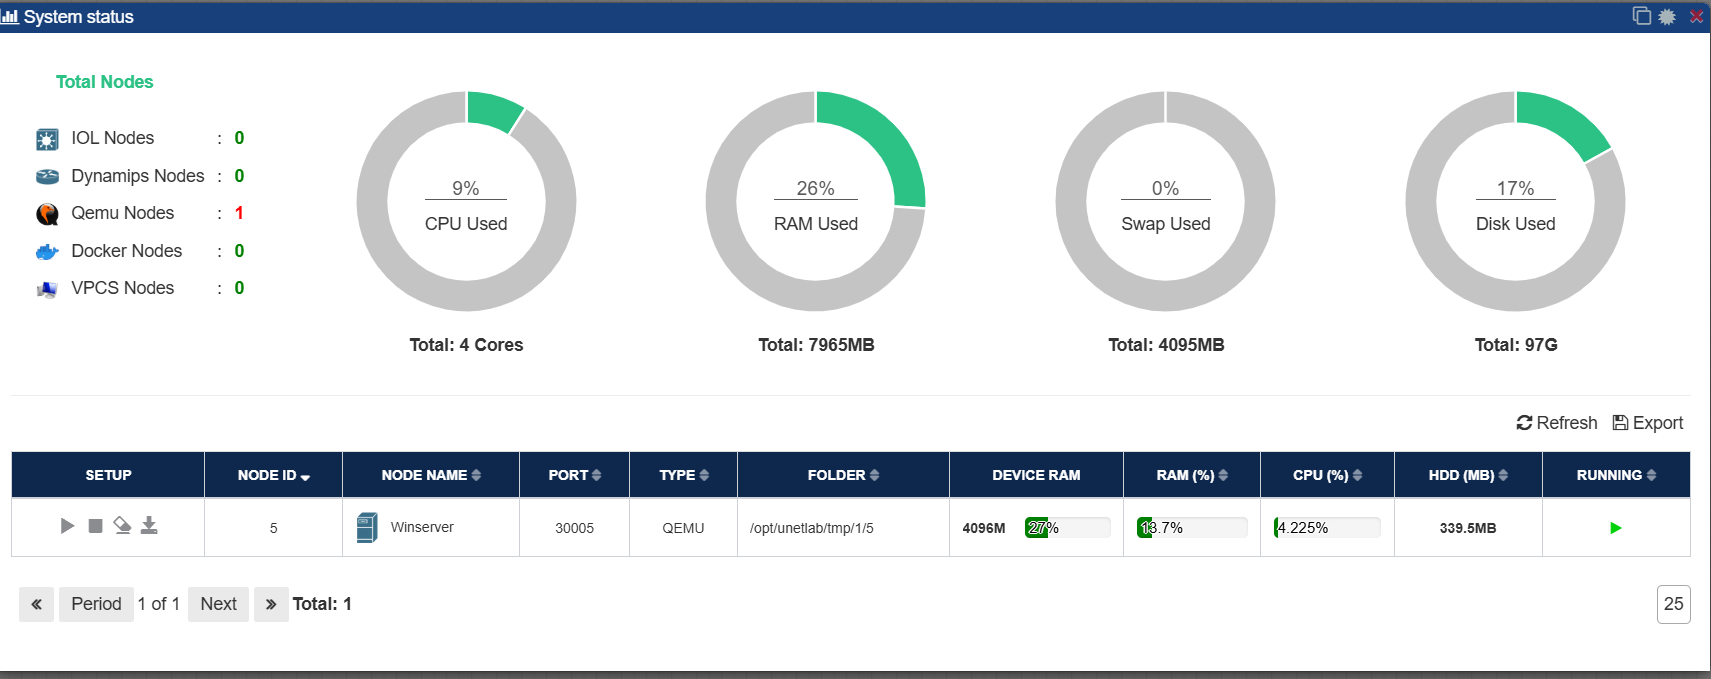Click node ID 5 cell

pos(274,528)
